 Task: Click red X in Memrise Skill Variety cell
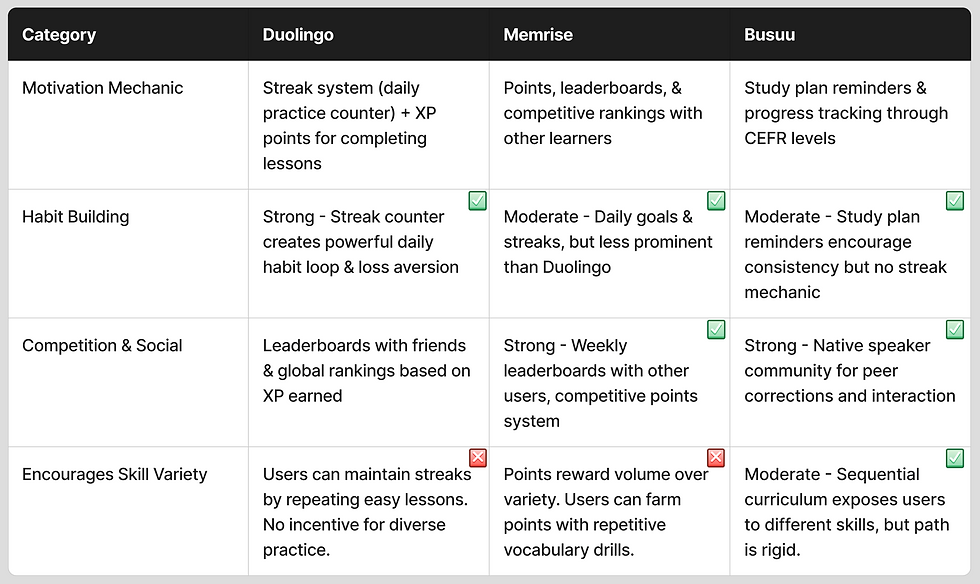point(716,458)
